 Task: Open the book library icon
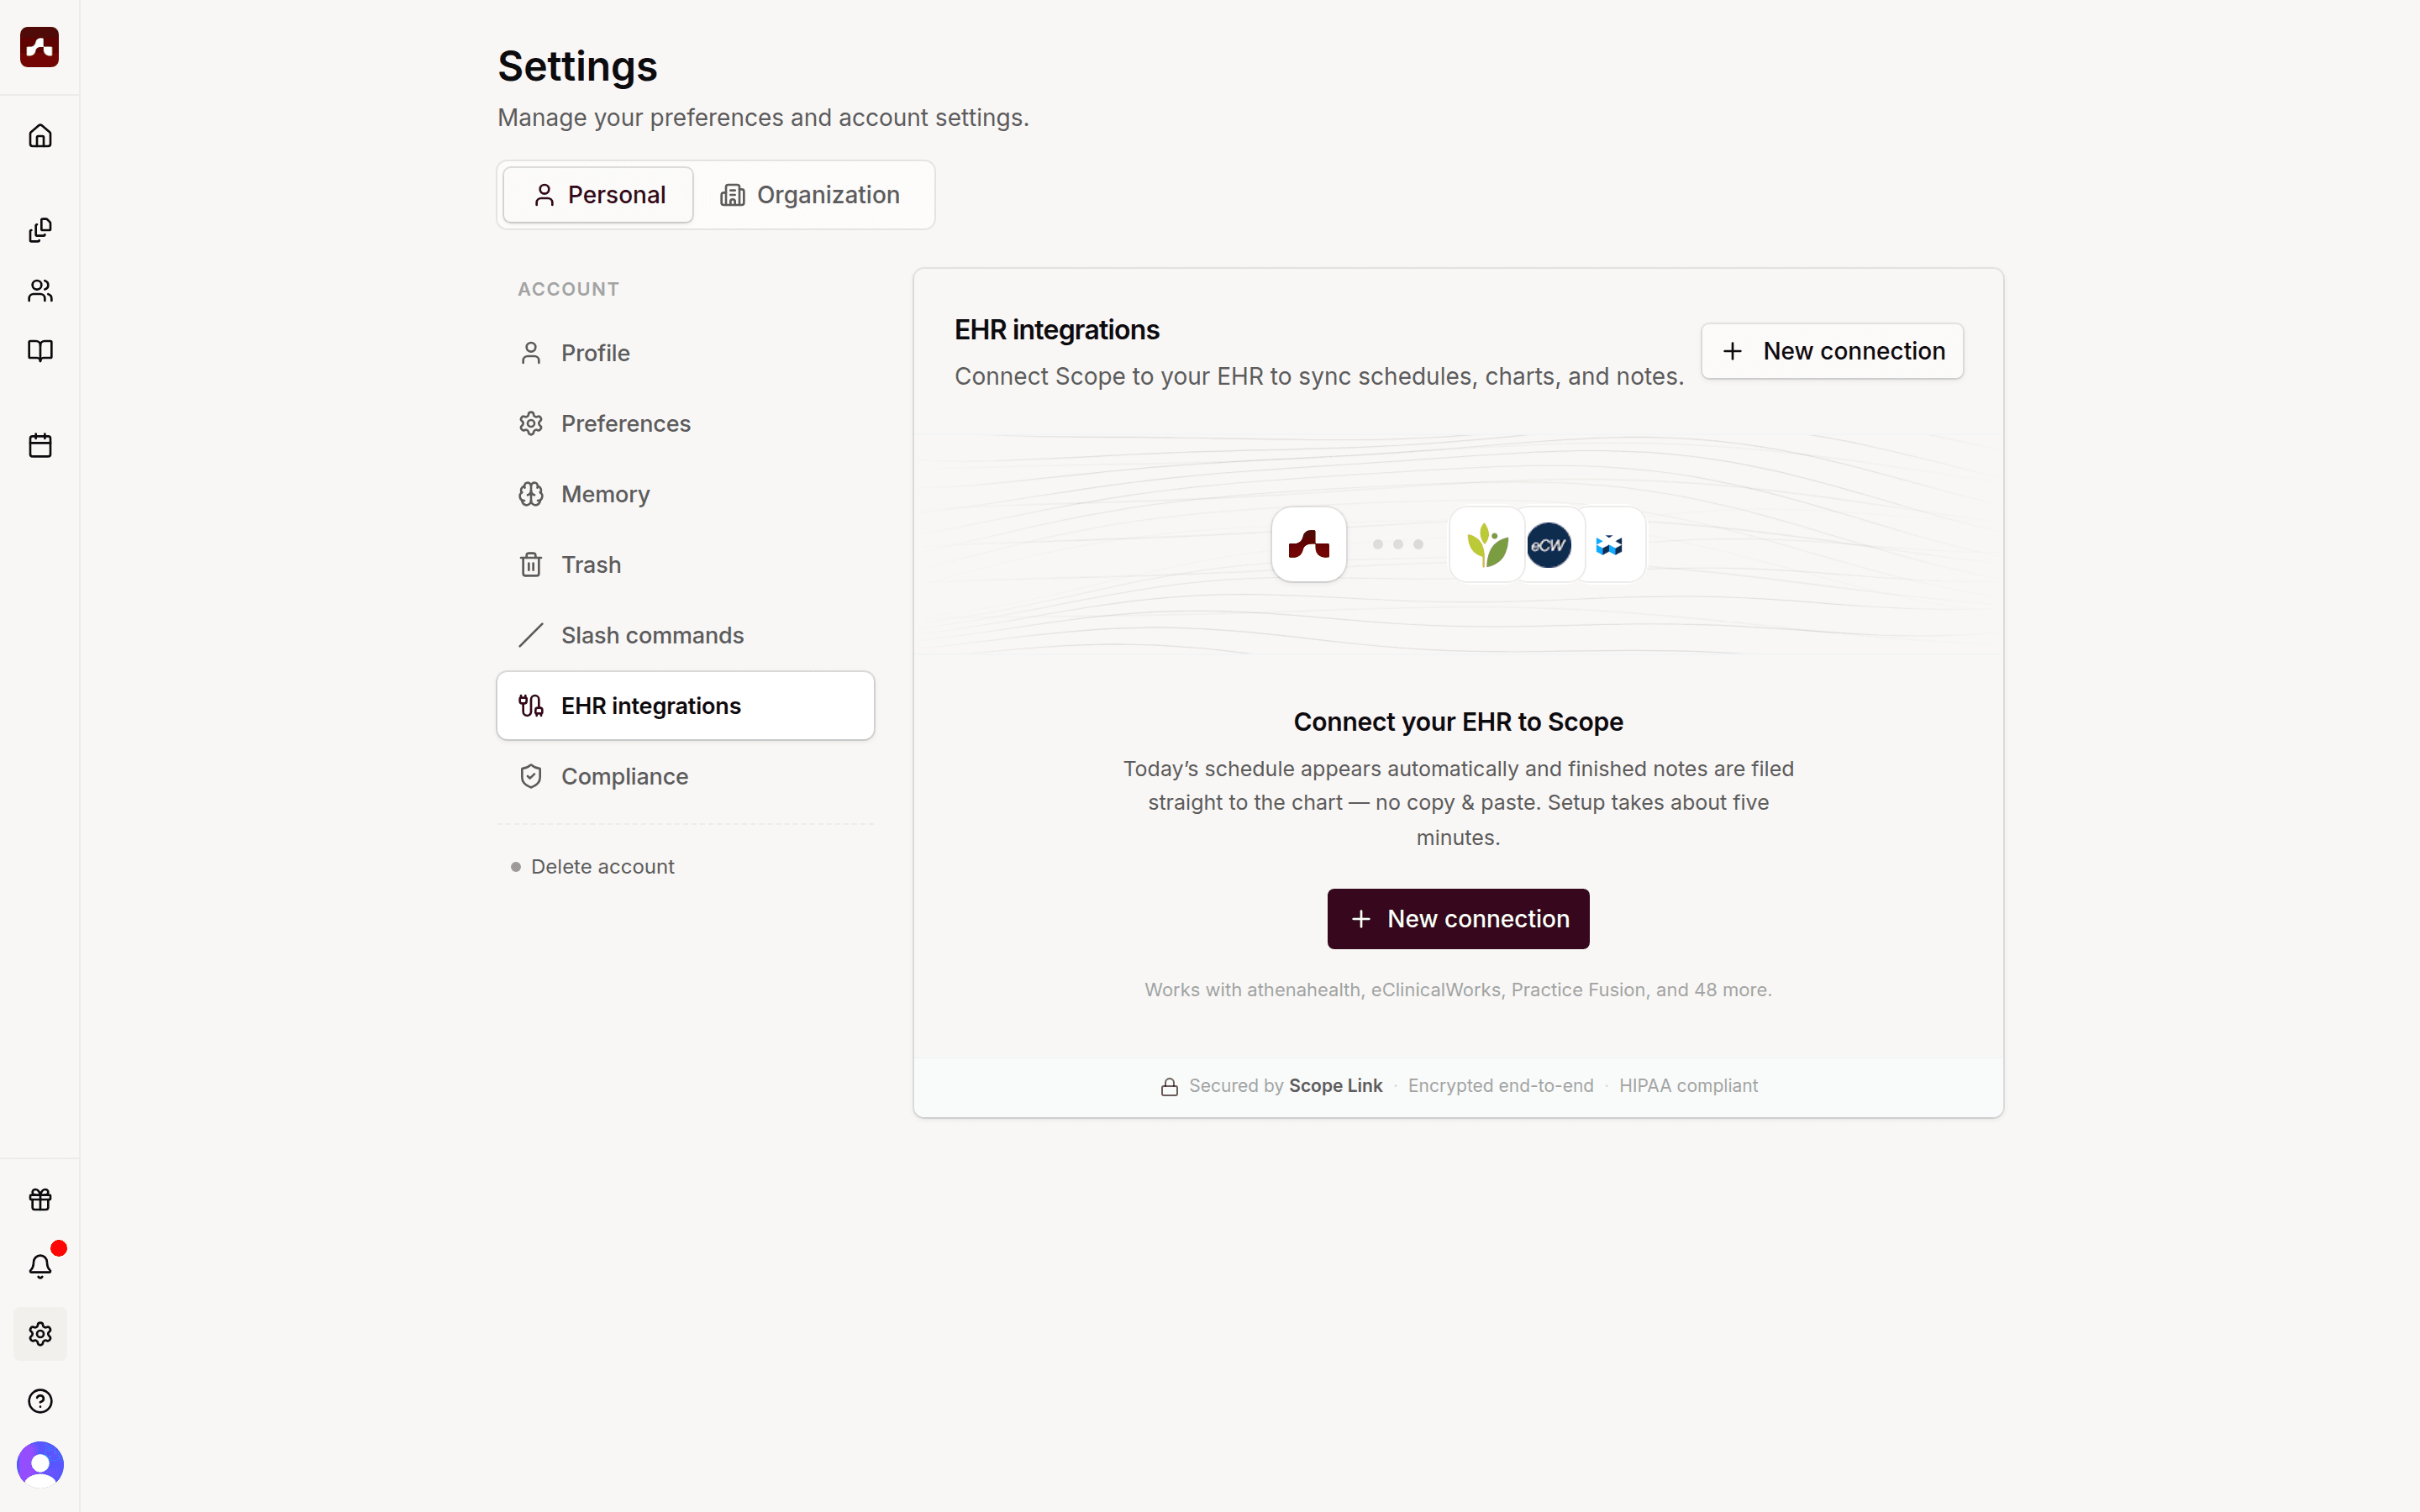pyautogui.click(x=40, y=351)
